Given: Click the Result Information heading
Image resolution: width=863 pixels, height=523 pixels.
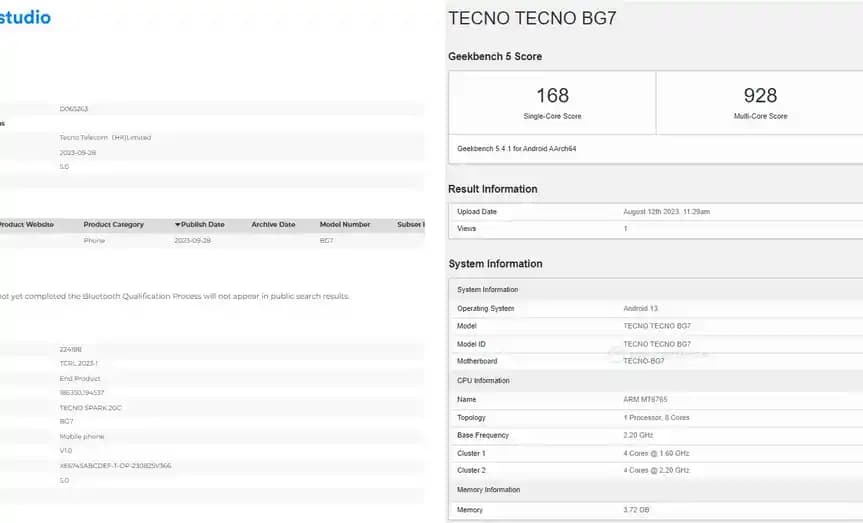Looking at the screenshot, I should coord(493,189).
